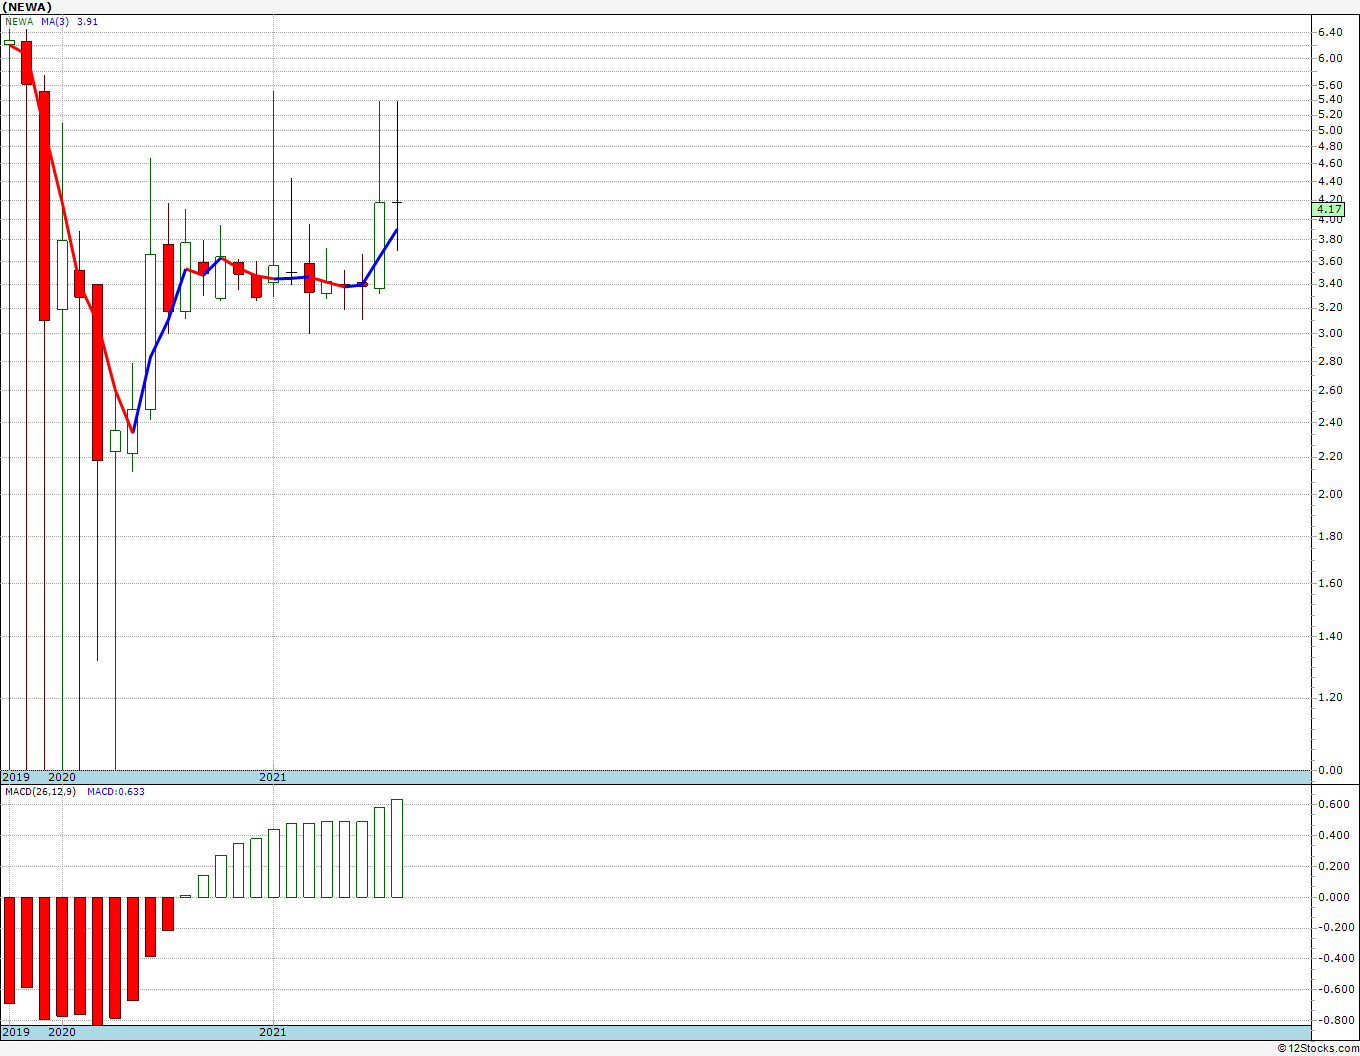Click the 2020 marker on price chart timeline
The image size is (1360, 1056).
tap(62, 777)
